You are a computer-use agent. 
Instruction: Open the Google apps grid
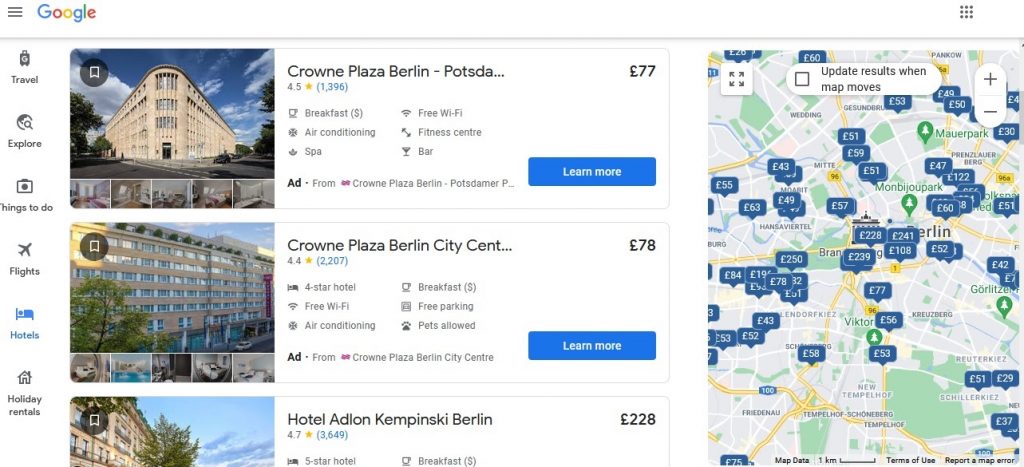tap(966, 12)
